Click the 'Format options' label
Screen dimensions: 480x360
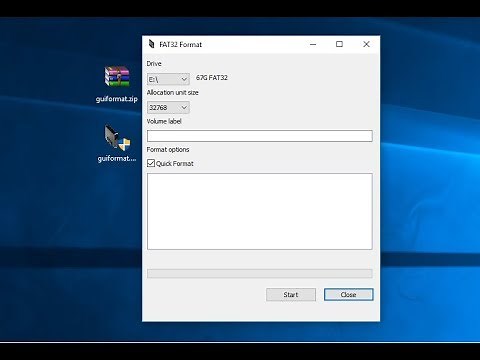(x=168, y=150)
